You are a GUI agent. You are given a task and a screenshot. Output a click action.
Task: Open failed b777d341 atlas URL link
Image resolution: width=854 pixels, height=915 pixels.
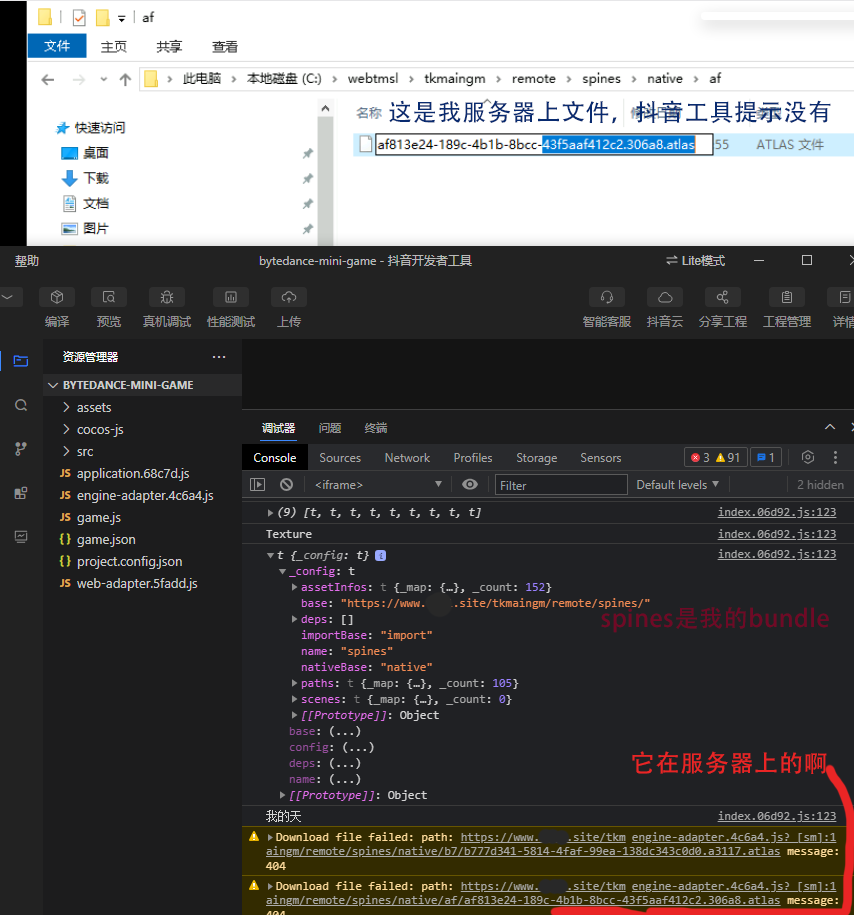522,851
